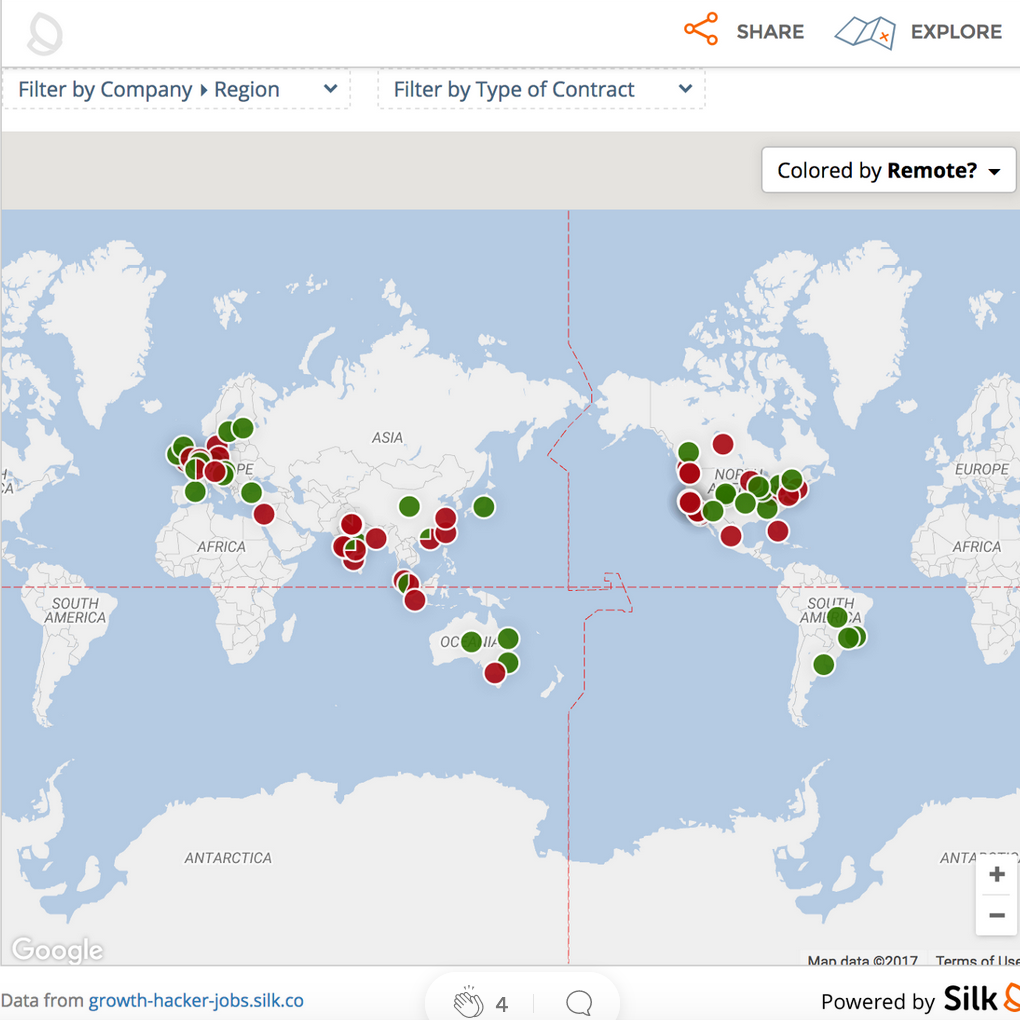Open the Terms of Use link

tap(977, 961)
